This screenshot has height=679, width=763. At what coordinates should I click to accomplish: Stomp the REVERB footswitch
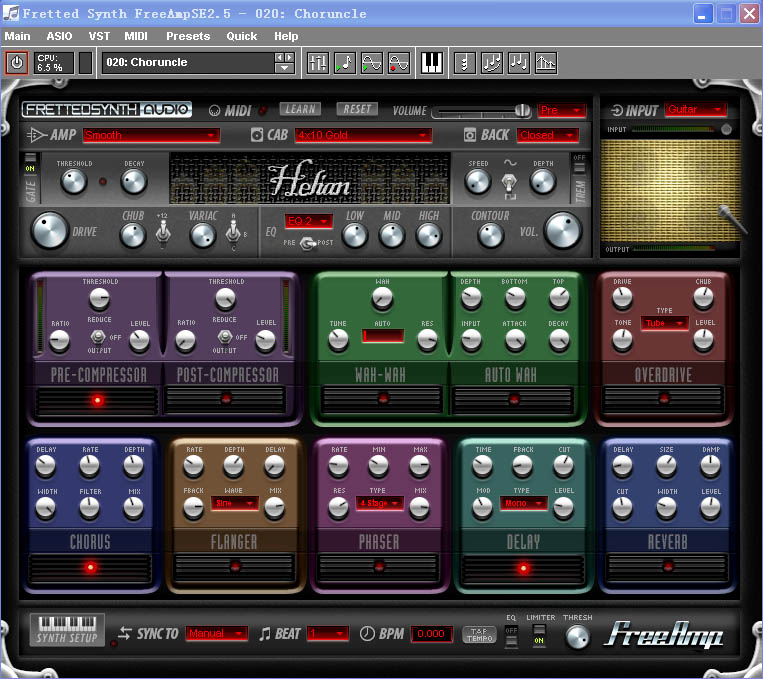(668, 567)
